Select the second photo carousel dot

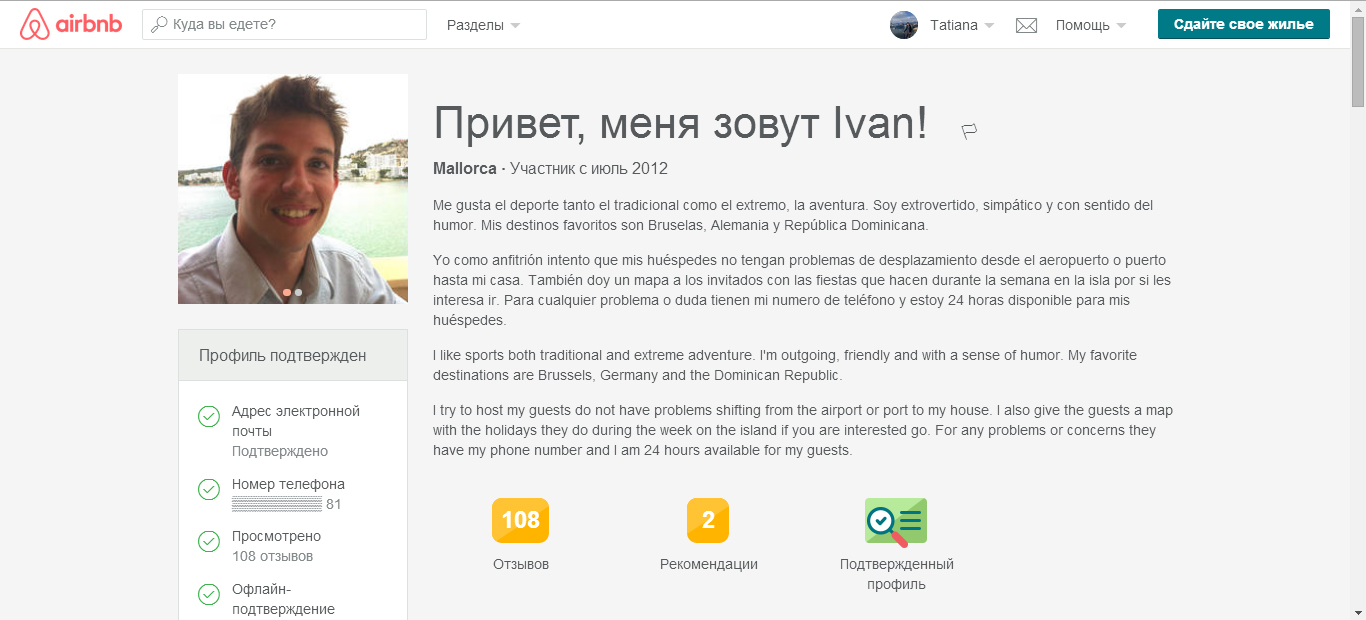pos(298,292)
